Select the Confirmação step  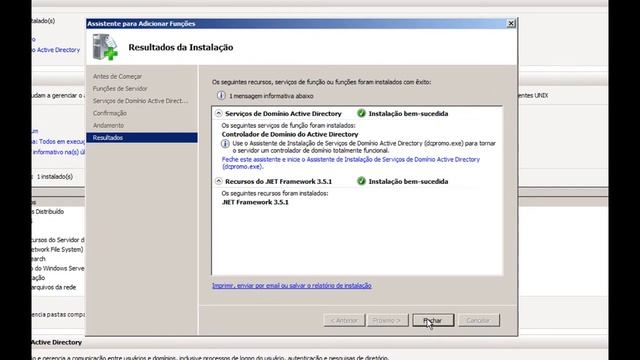109,113
